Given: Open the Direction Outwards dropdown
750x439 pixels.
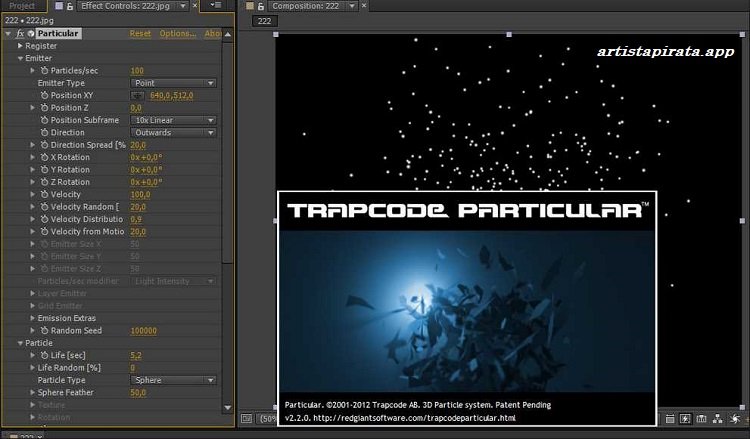Looking at the screenshot, I should 174,133.
